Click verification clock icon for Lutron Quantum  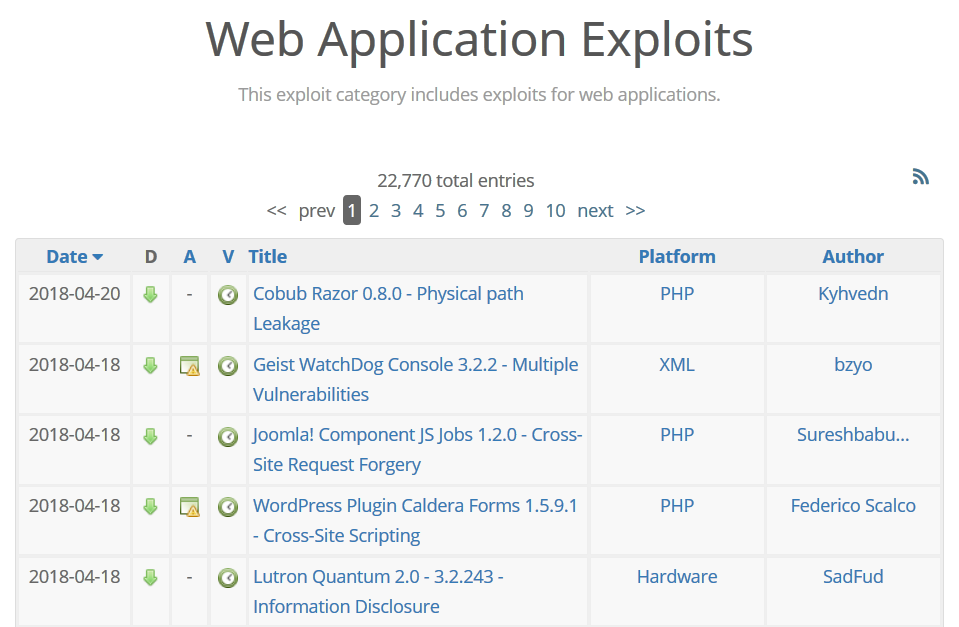228,577
